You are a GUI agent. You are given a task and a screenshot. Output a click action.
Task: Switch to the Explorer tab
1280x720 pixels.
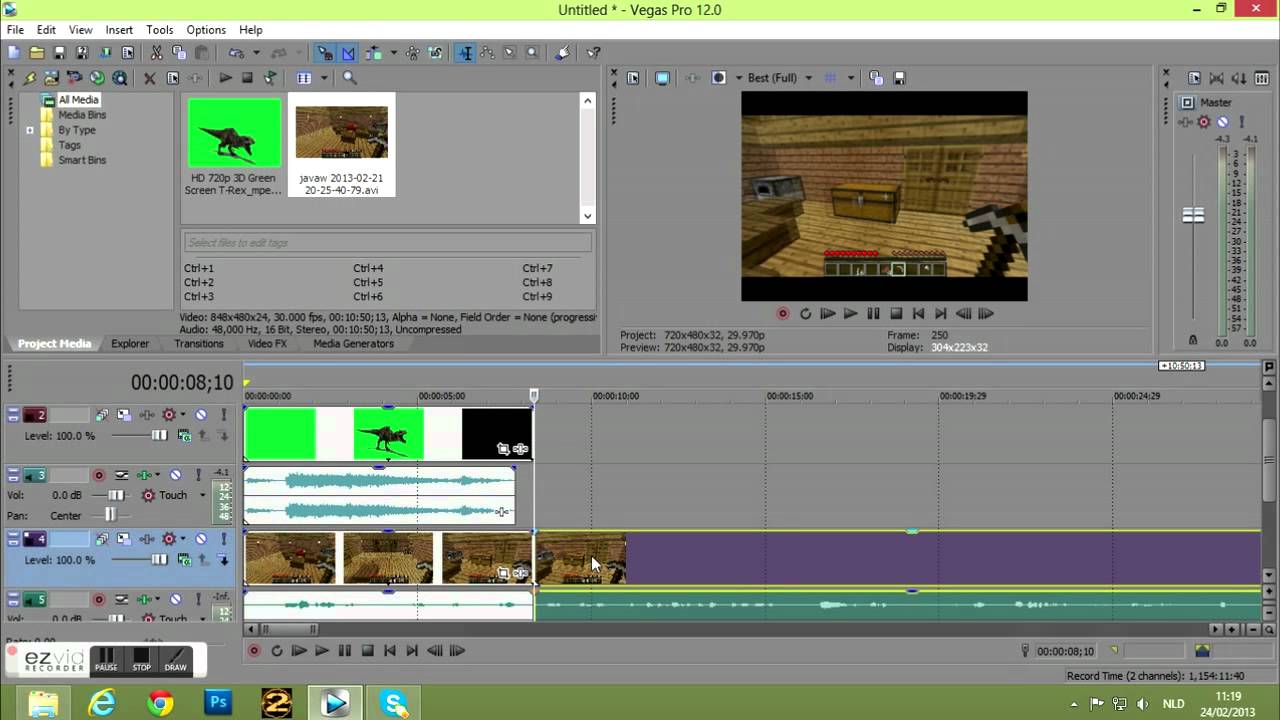130,344
